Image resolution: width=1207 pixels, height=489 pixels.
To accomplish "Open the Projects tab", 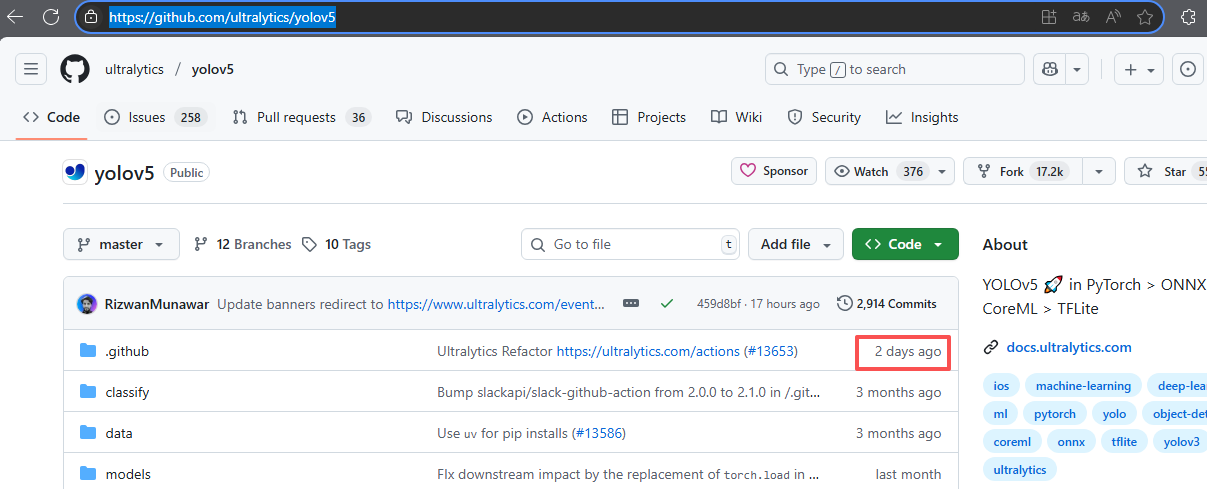I will pos(649,117).
